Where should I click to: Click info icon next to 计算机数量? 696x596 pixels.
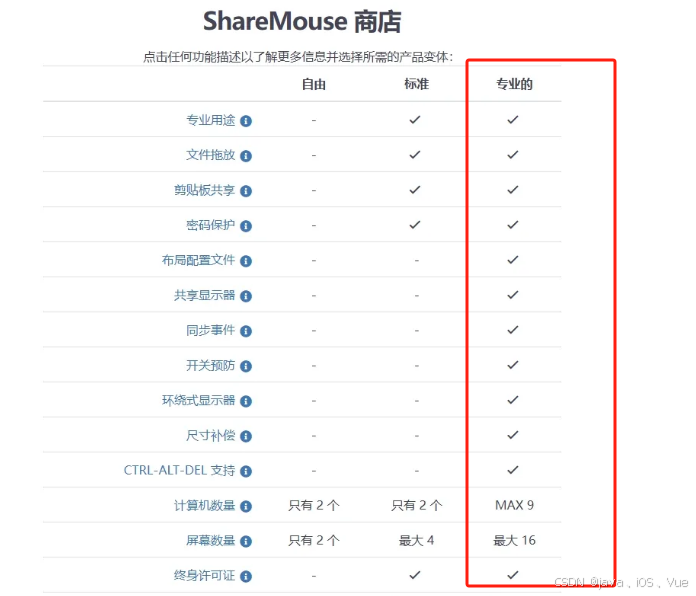pyautogui.click(x=246, y=506)
